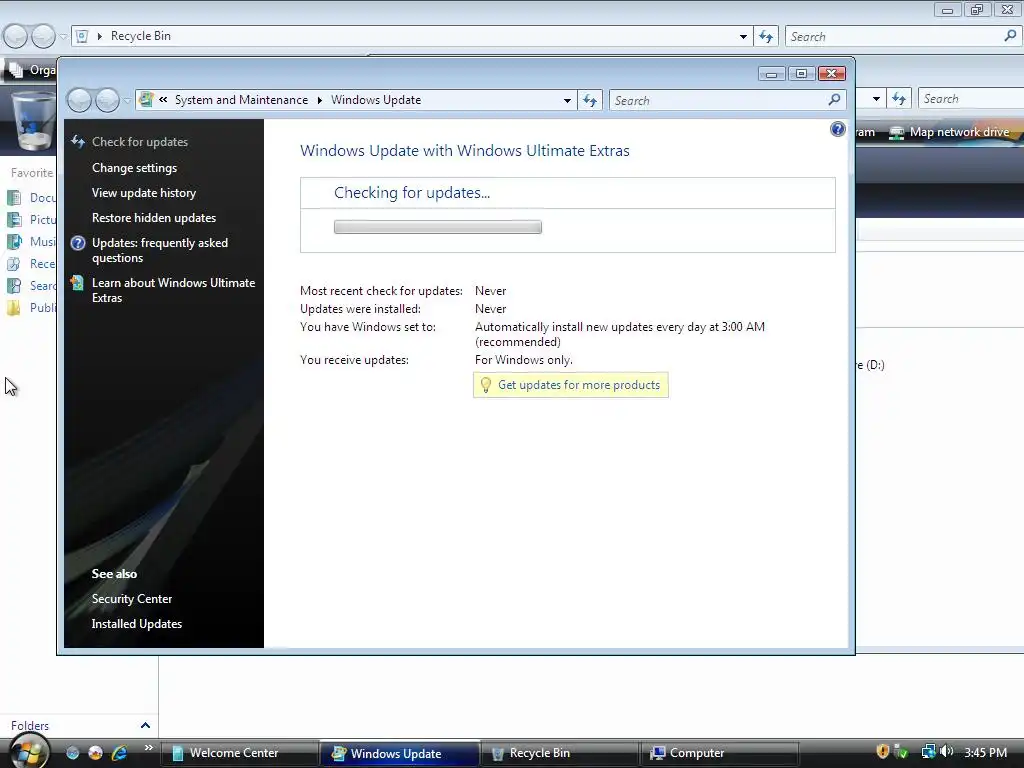
Task: Click the Get updates for more products button
Action: click(571, 385)
